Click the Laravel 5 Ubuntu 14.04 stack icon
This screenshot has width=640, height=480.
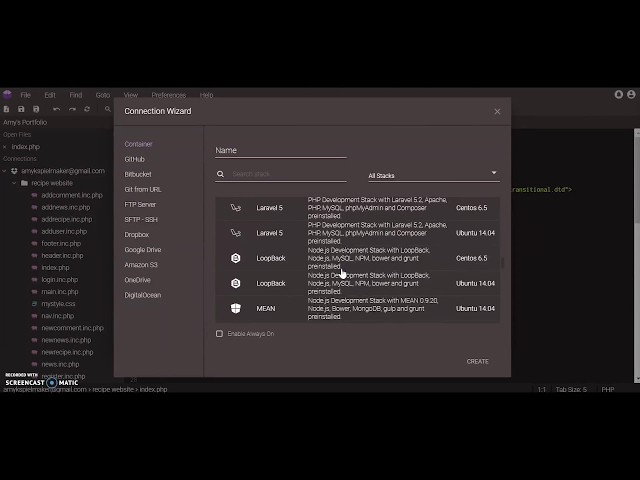coord(236,233)
